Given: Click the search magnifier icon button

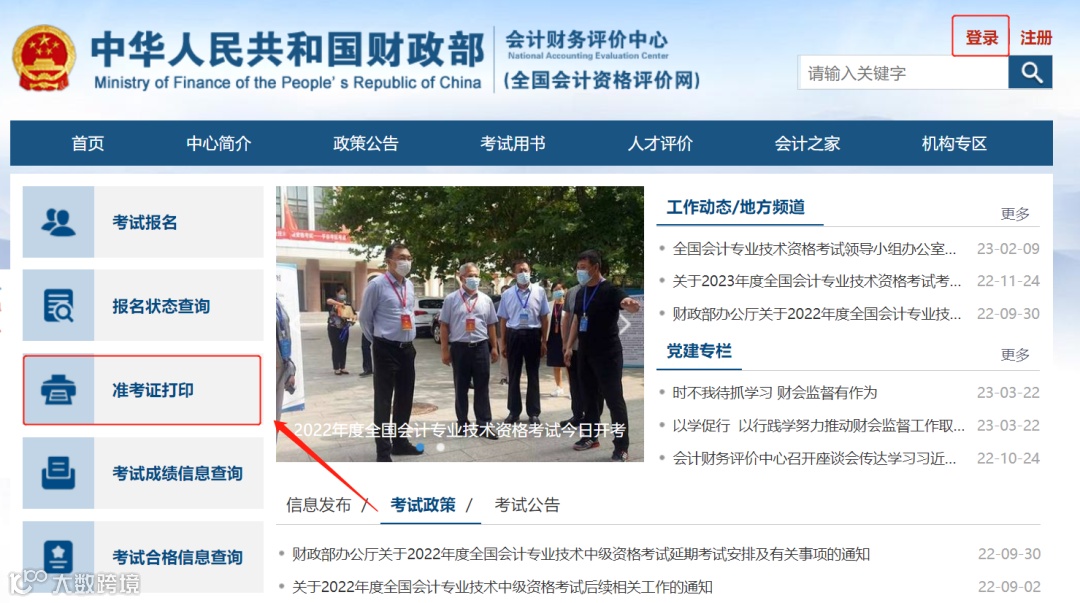Looking at the screenshot, I should tap(1030, 72).
